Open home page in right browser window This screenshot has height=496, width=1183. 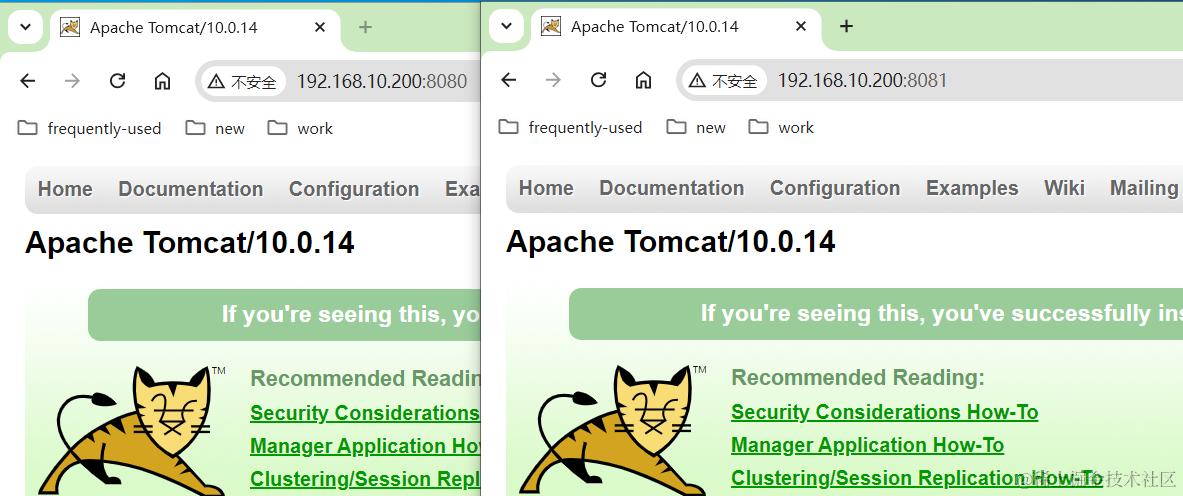(643, 80)
